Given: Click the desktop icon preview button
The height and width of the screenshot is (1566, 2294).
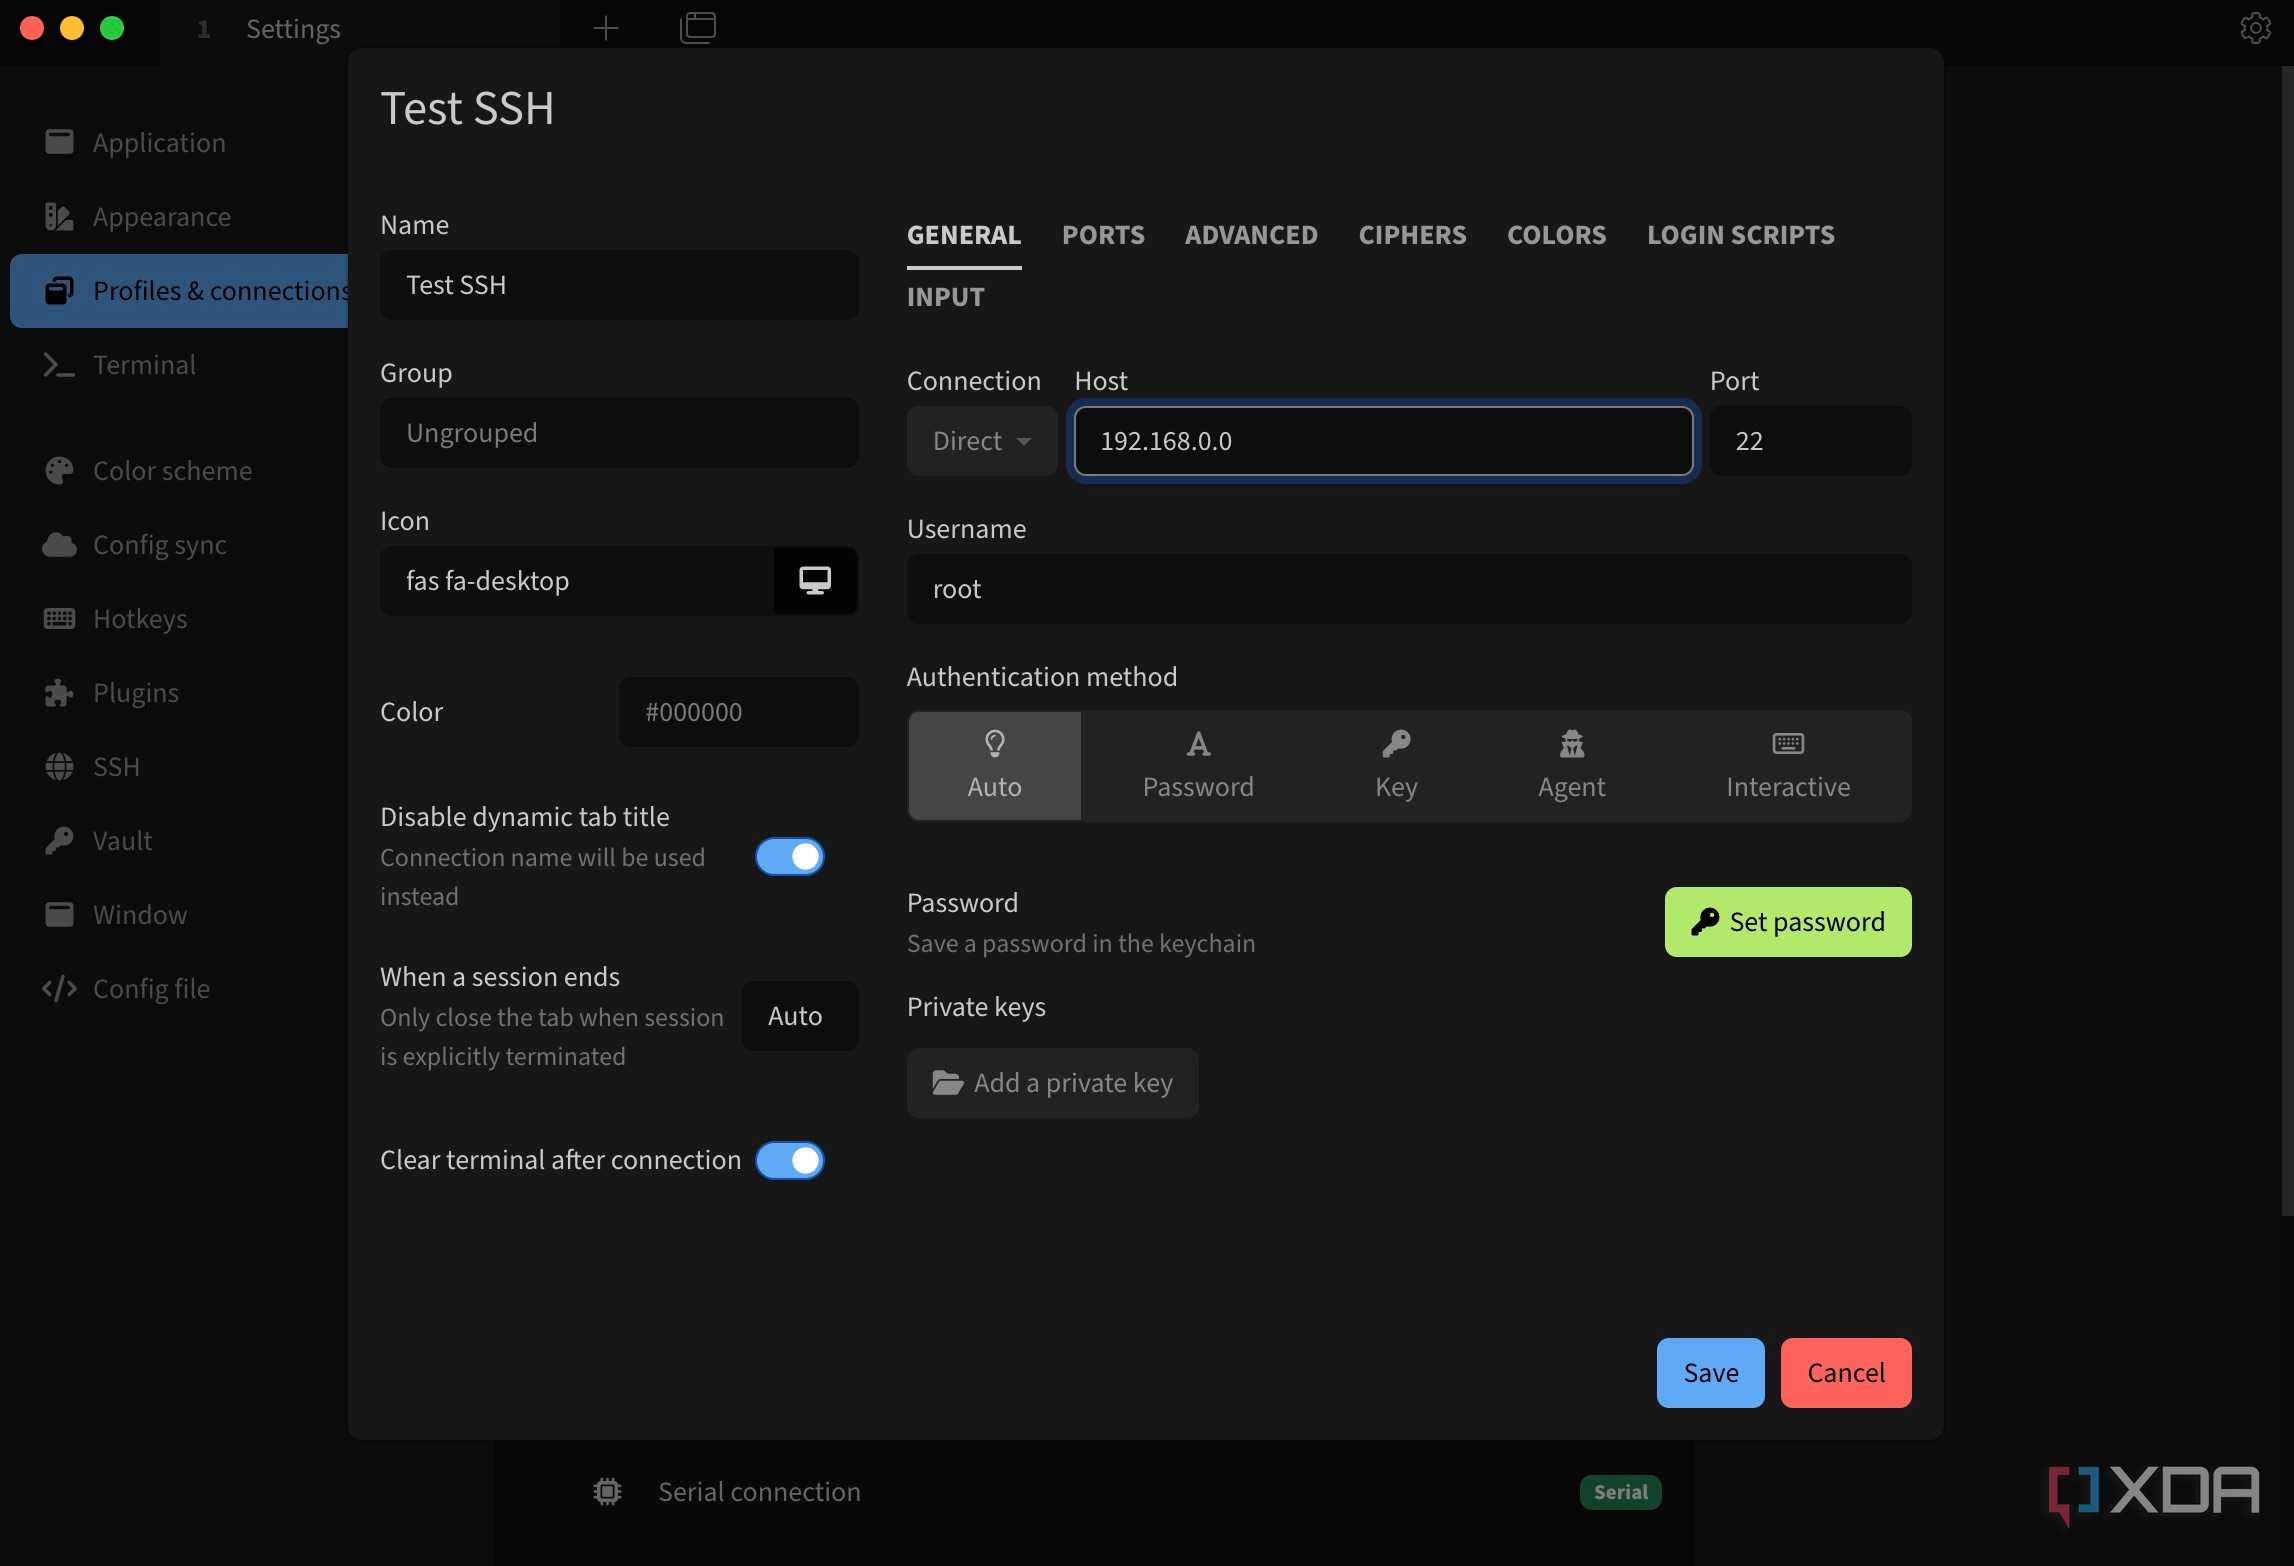Looking at the screenshot, I should click(x=815, y=581).
